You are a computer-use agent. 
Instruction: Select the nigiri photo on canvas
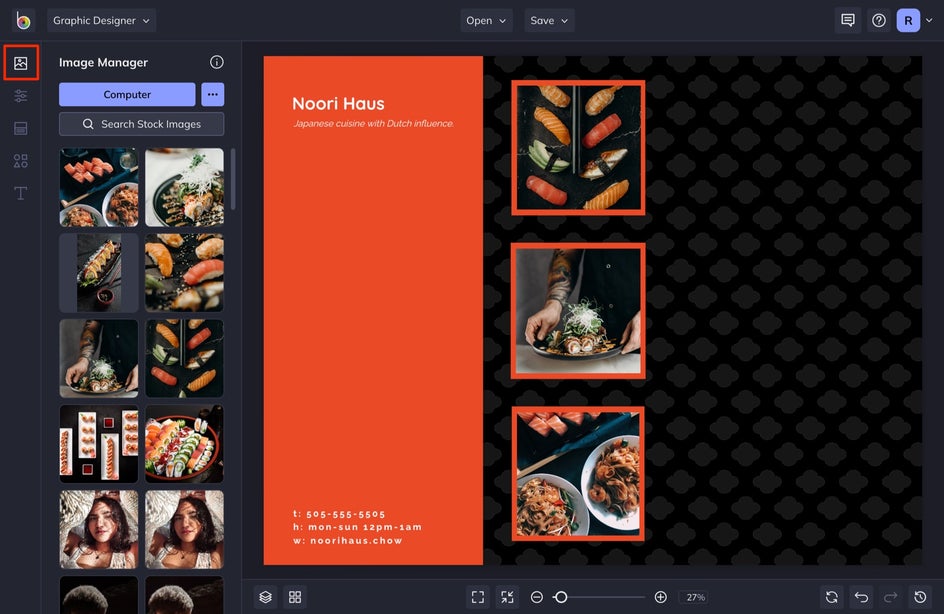578,147
